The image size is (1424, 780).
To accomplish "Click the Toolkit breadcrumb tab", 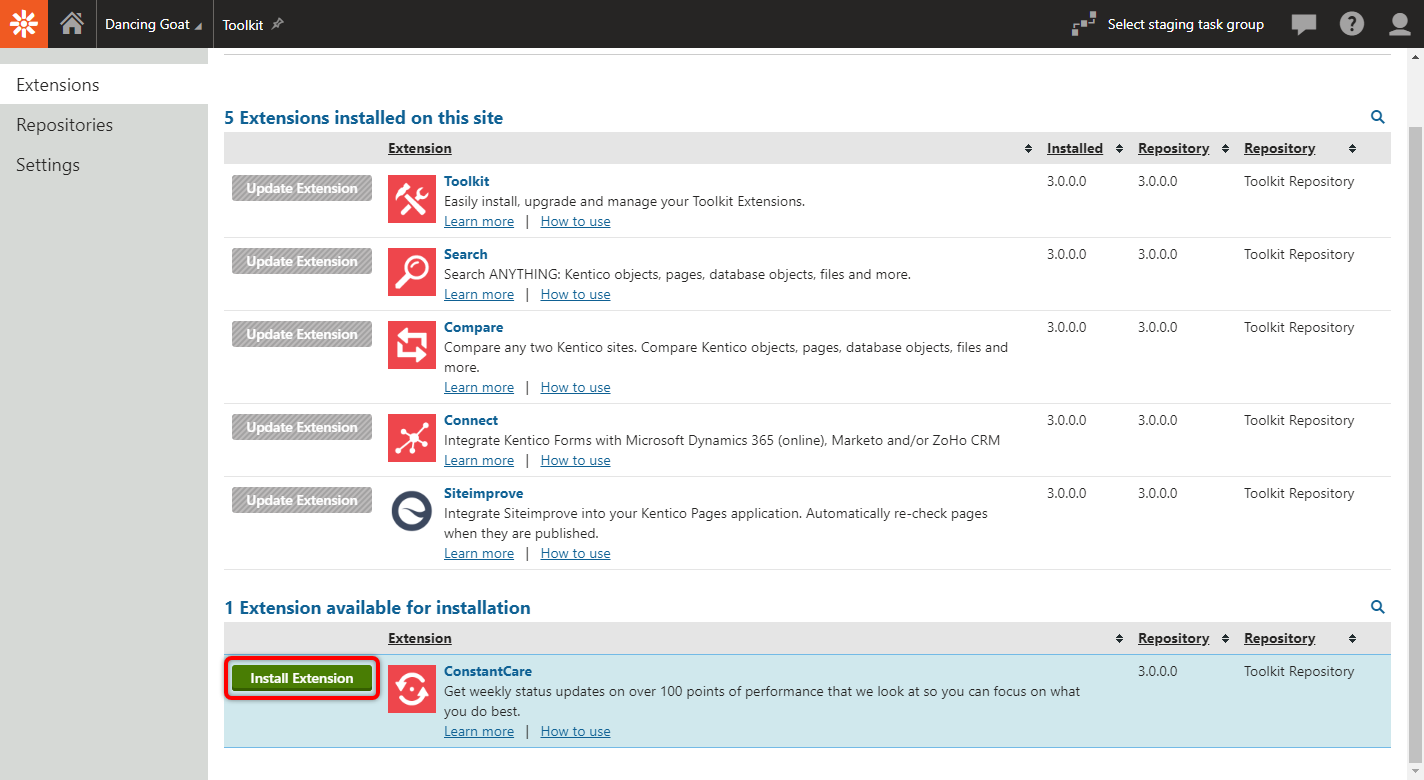I will coord(243,25).
